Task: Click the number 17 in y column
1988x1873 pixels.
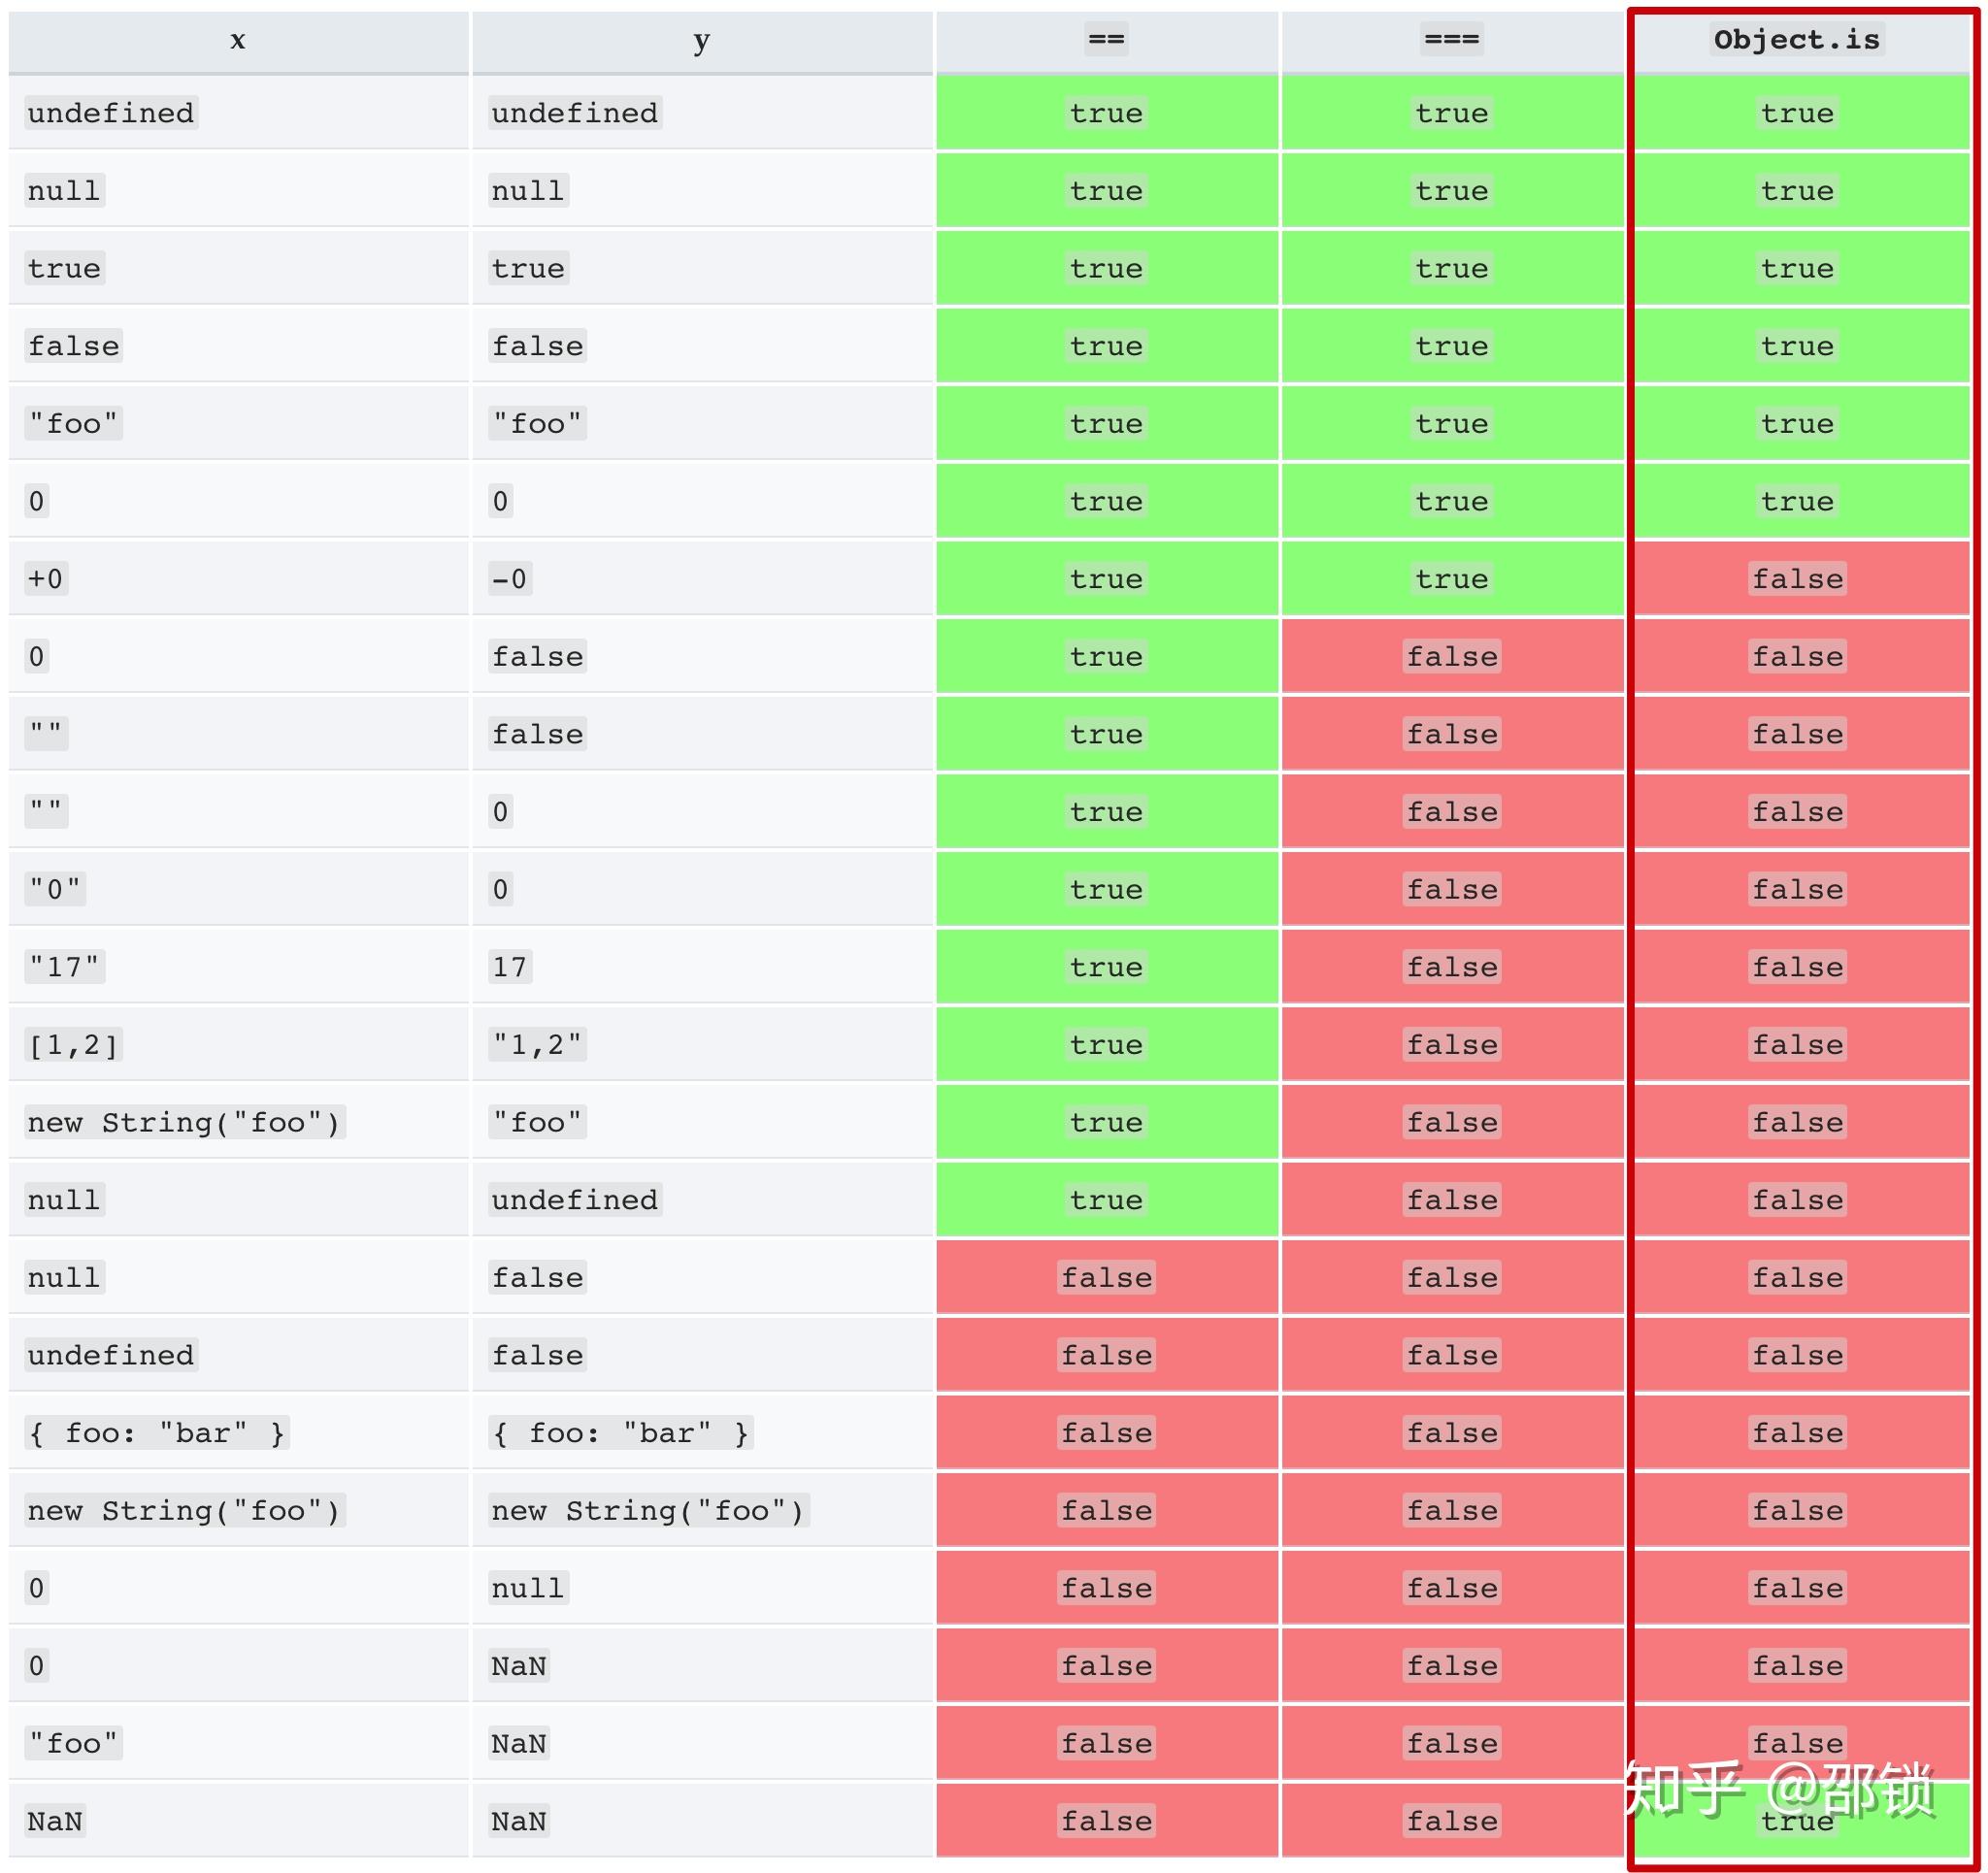Action: [x=510, y=967]
